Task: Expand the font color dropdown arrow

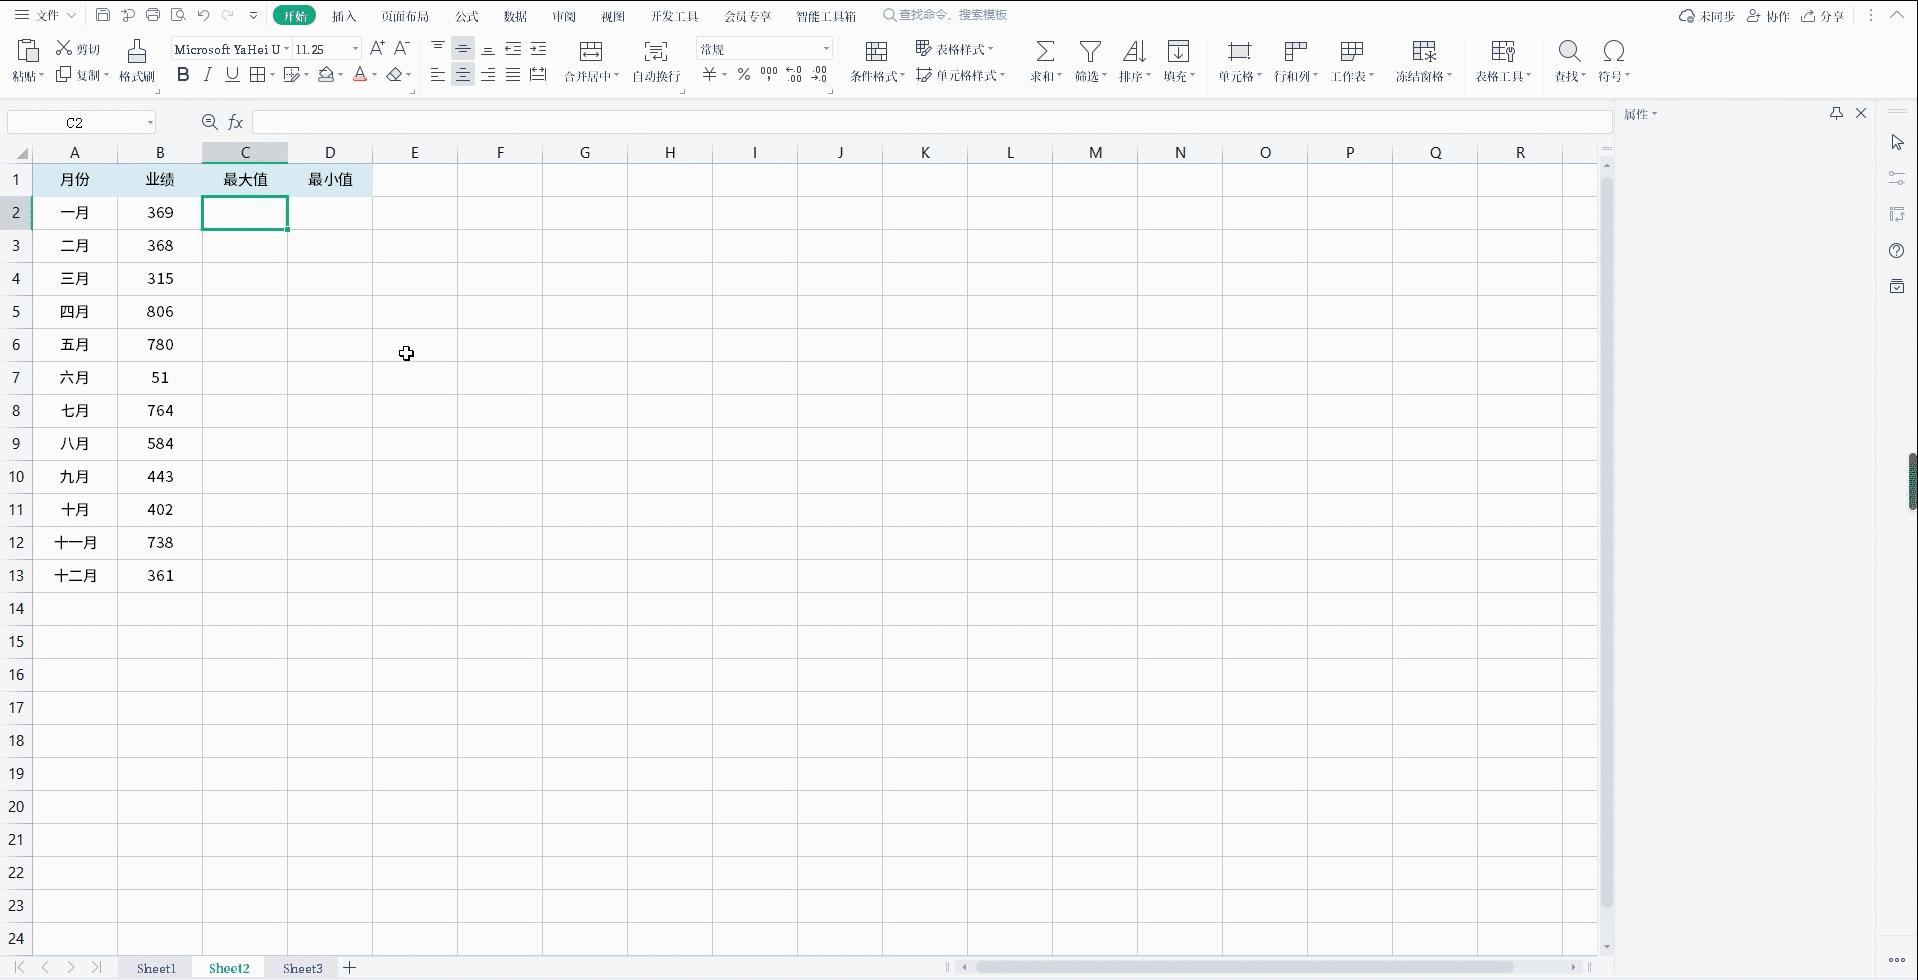Action: (x=375, y=76)
